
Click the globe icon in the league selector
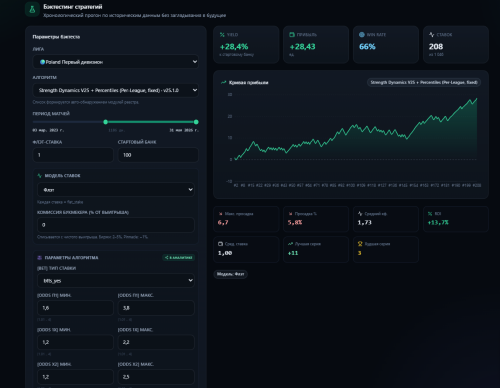point(42,62)
